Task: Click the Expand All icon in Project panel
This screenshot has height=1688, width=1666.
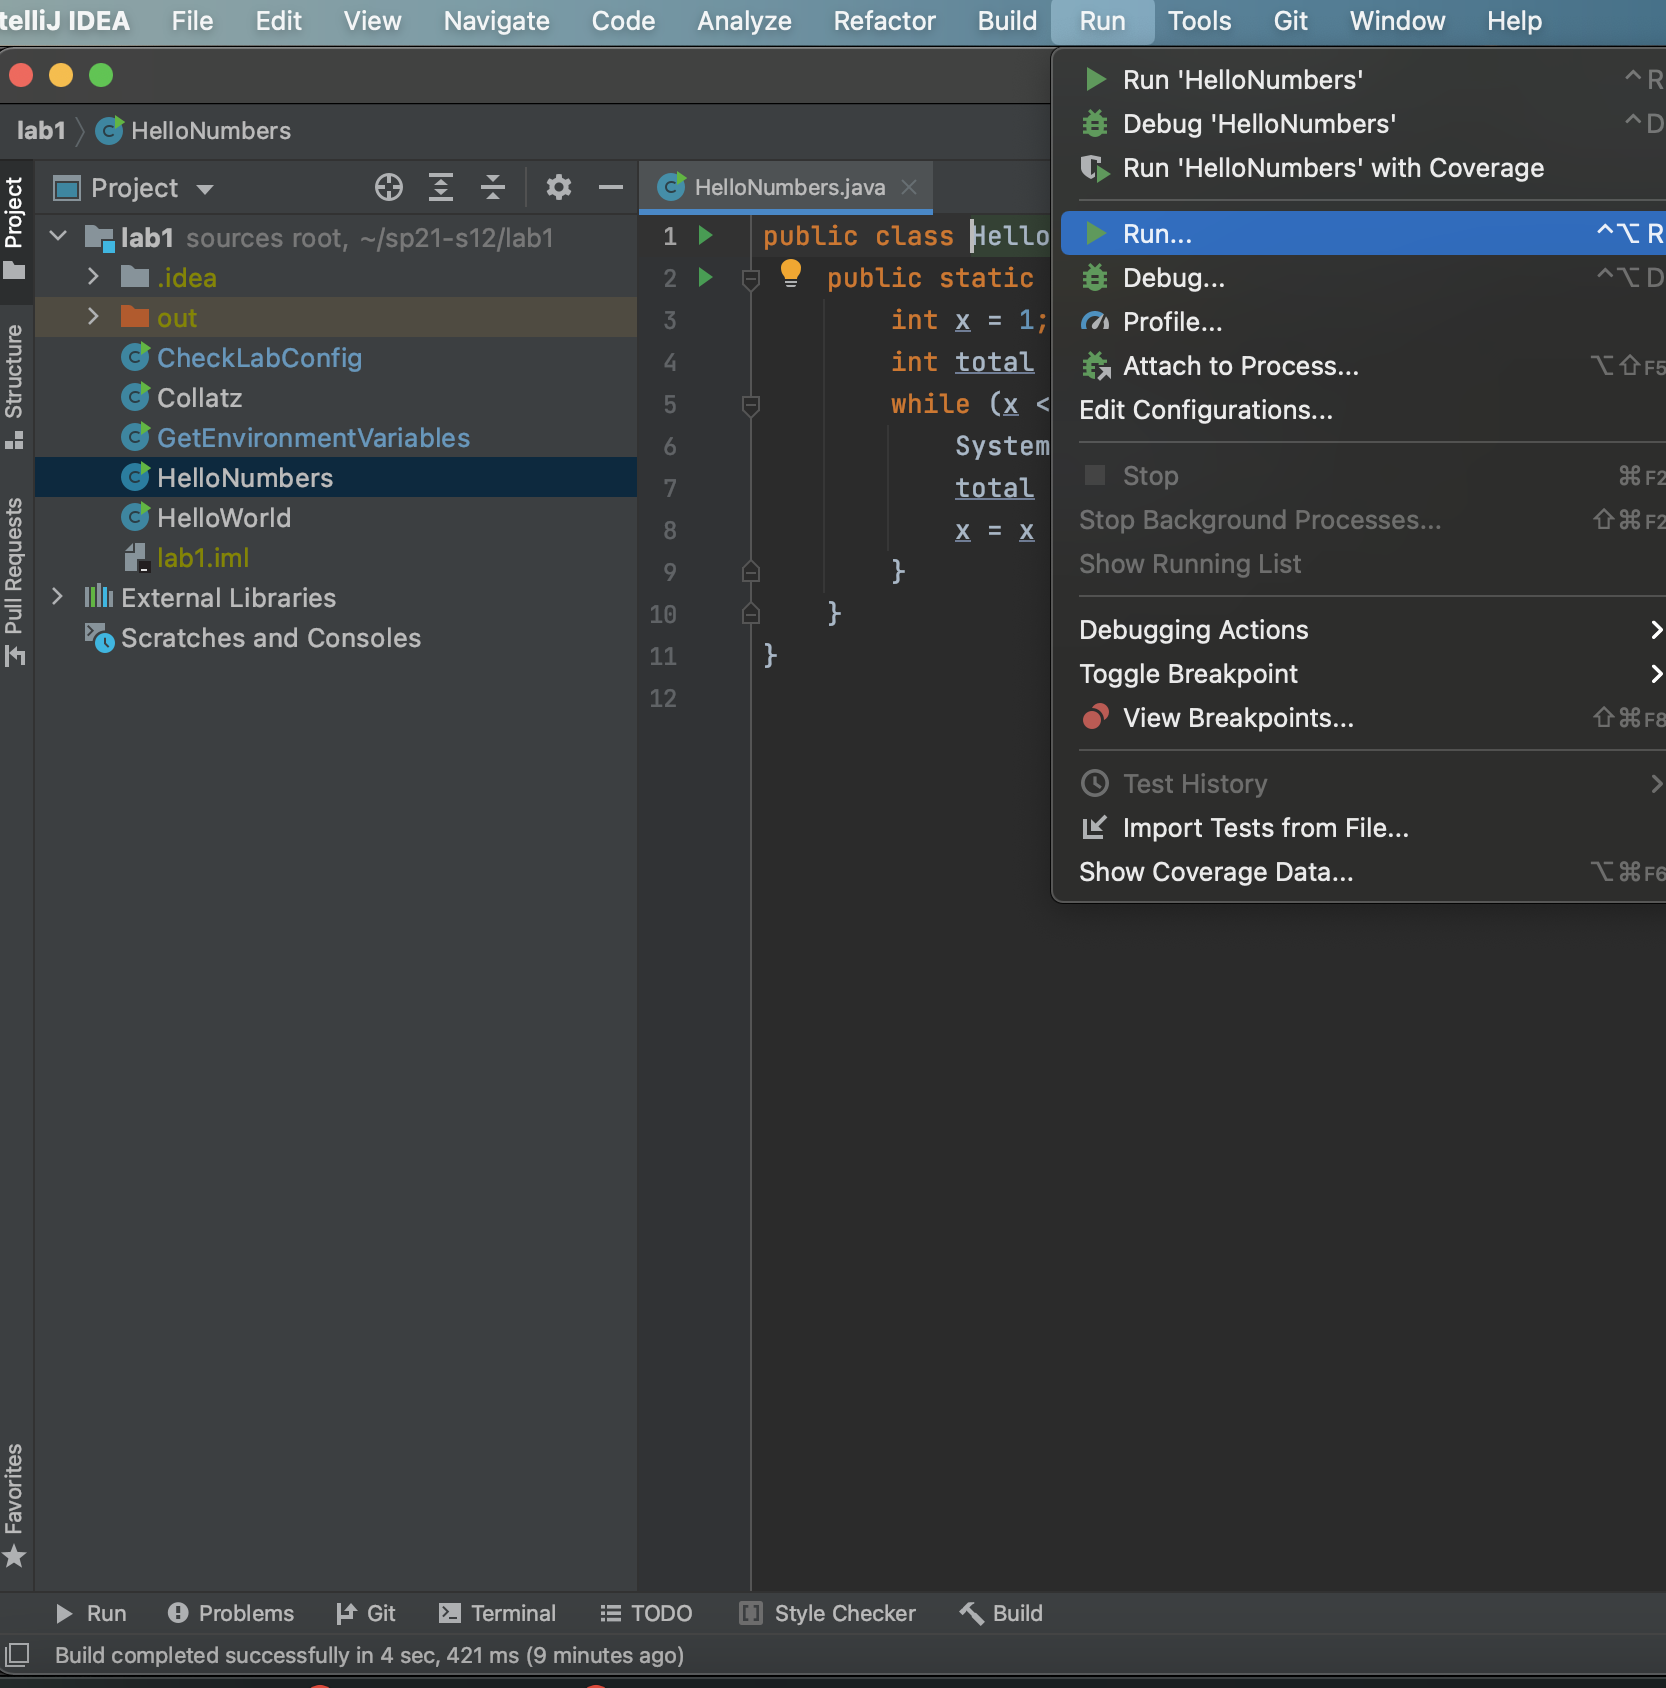Action: [x=441, y=187]
